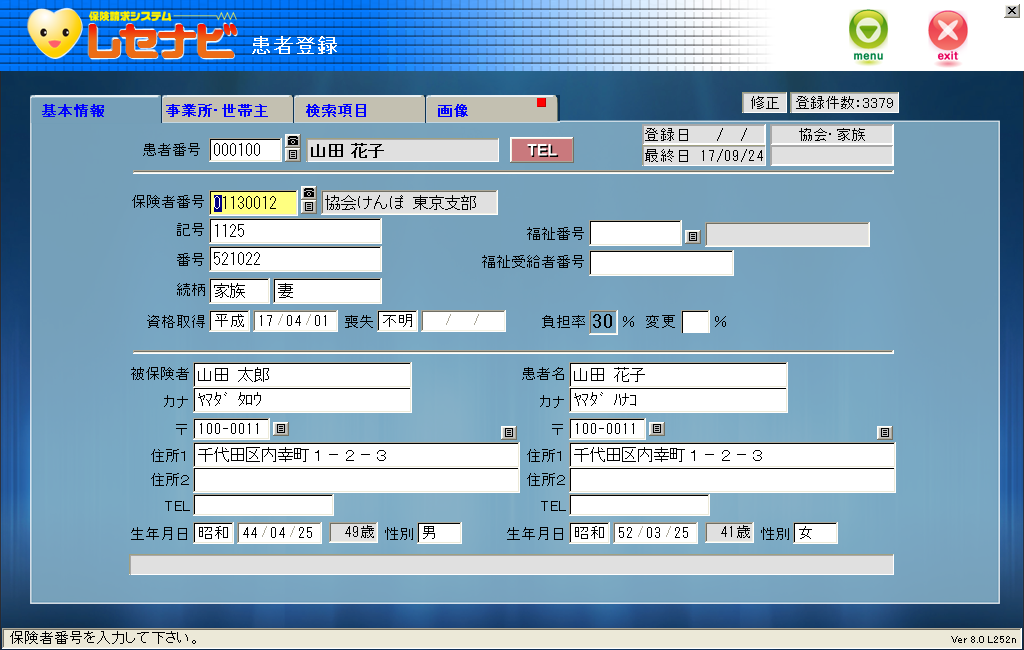
Task: Open the birth era selector showing 昭和
Action: tap(213, 533)
